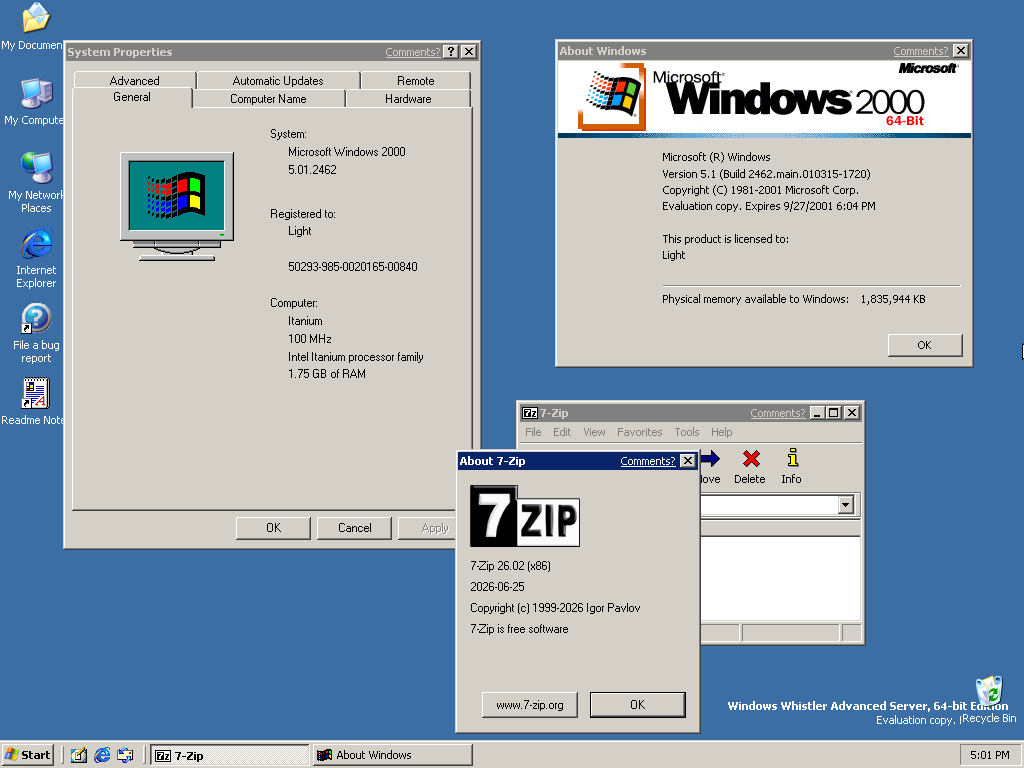The width and height of the screenshot is (1024, 768).
Task: Click the 7-Zip taskbar button
Action: coord(229,755)
